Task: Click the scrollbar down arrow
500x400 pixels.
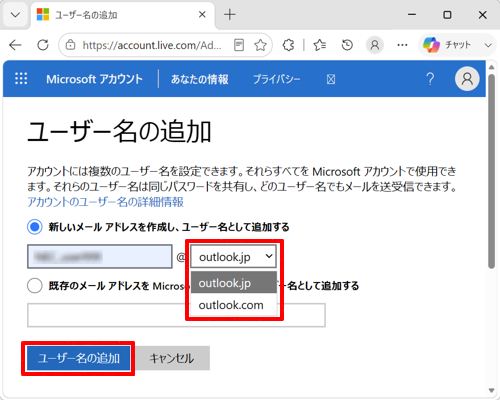Action: pos(491,390)
